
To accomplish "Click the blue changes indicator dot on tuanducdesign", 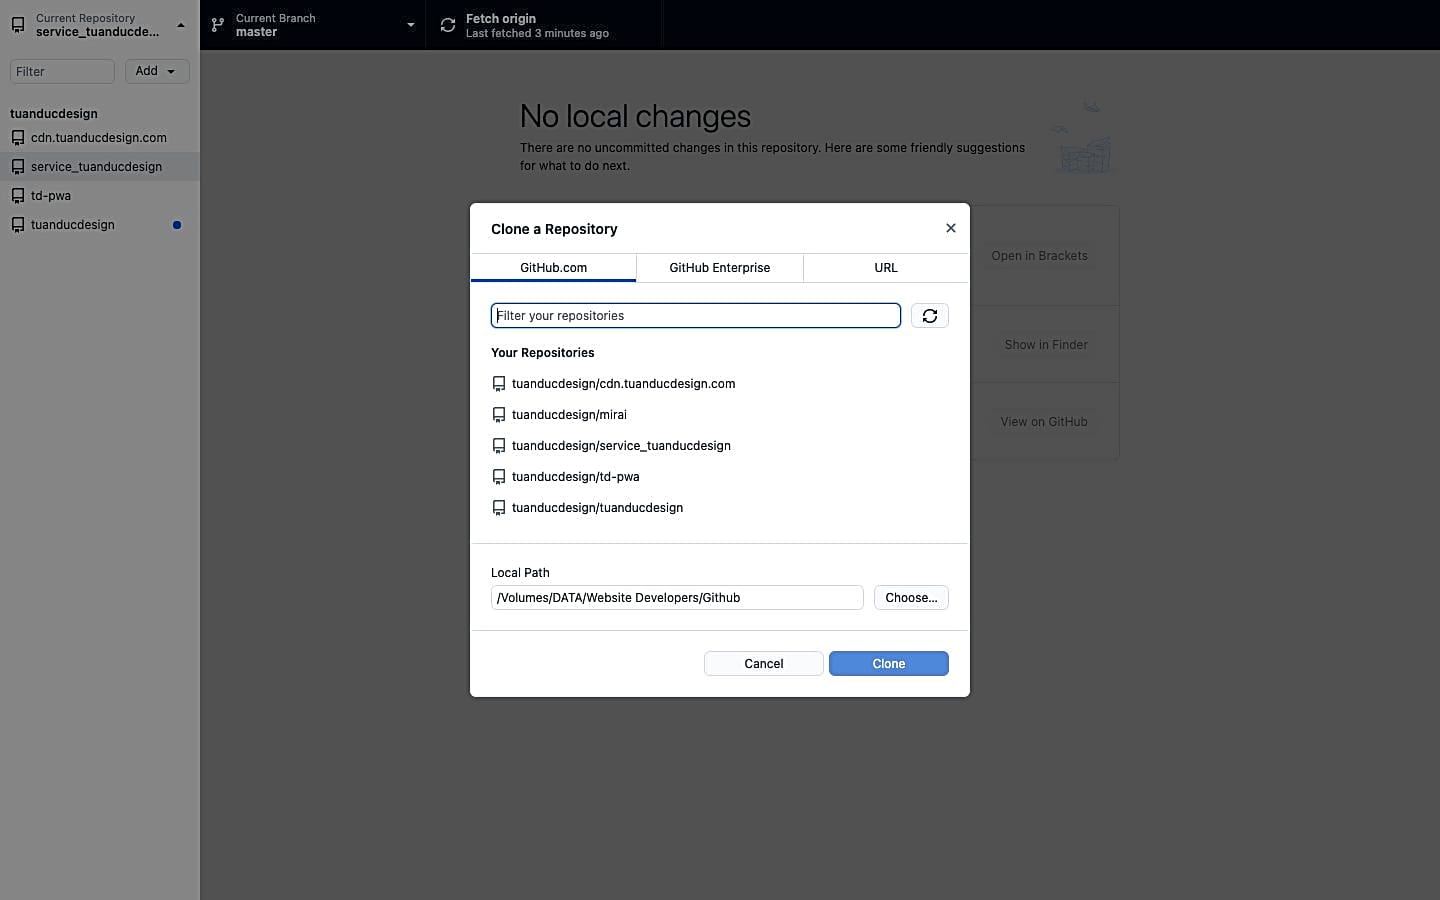I will coord(177,225).
